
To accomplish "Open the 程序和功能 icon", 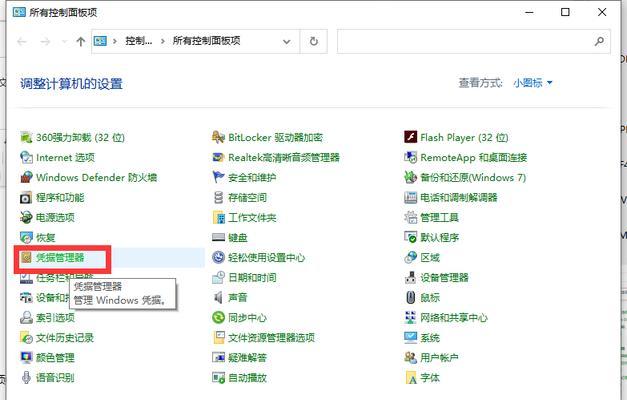I will click(26, 198).
